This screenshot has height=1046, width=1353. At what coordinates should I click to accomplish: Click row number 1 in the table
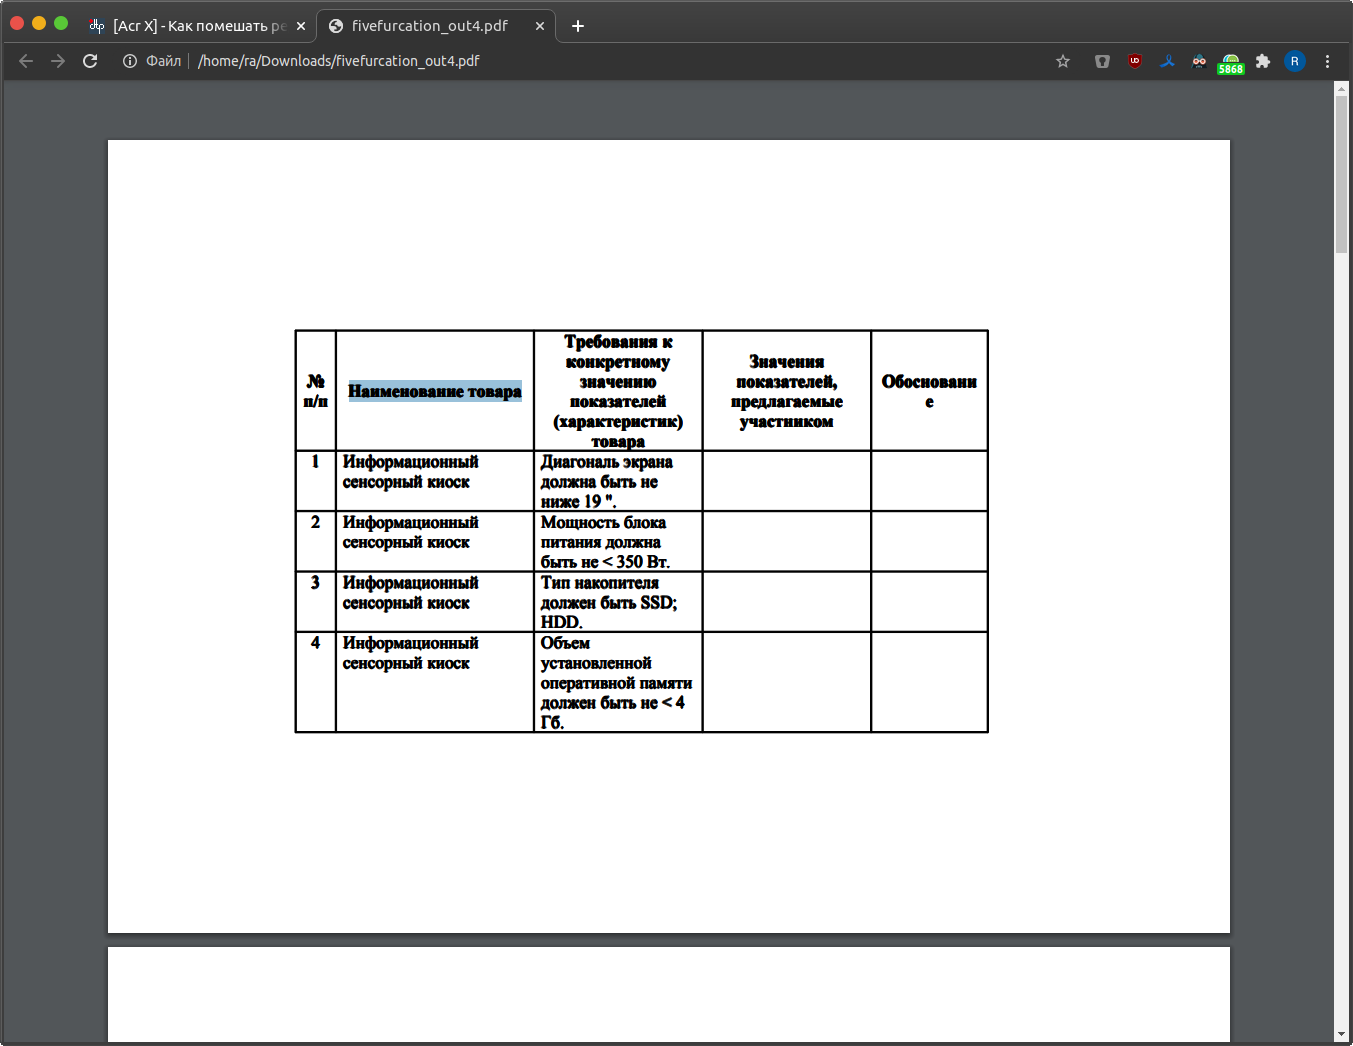click(316, 462)
